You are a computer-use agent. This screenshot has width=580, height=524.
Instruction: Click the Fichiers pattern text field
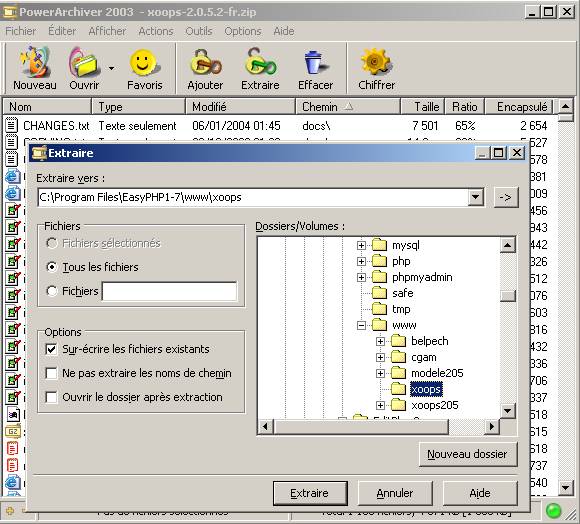[169, 291]
